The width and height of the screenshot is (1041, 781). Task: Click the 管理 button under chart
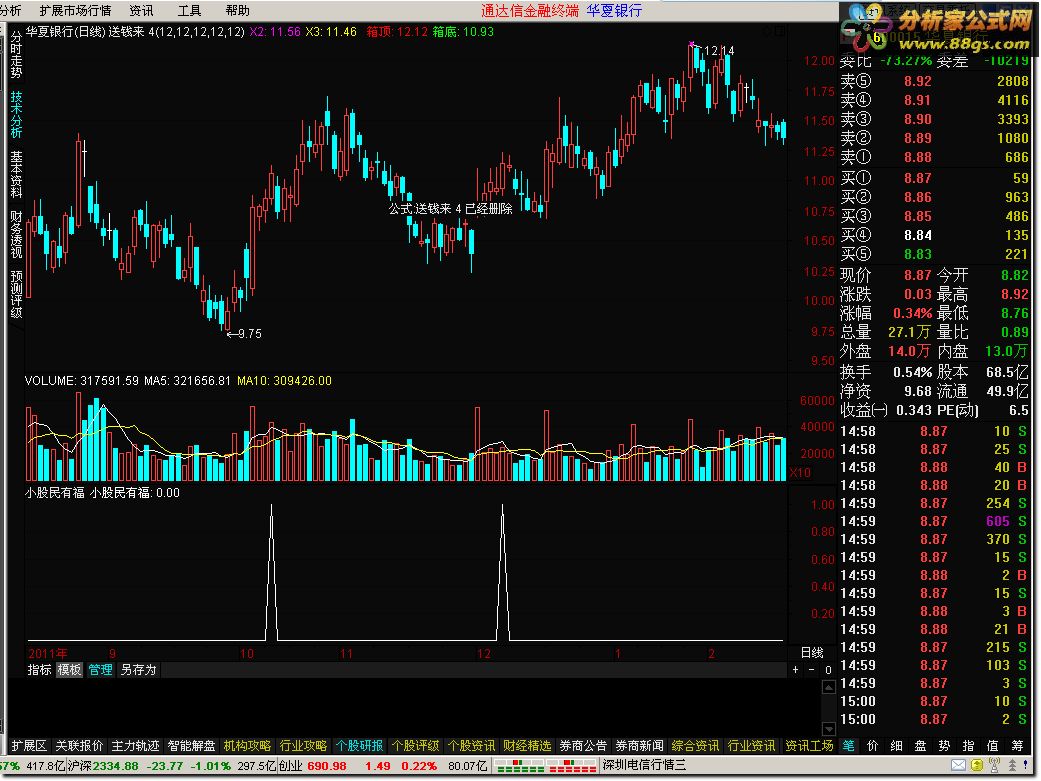pos(100,669)
